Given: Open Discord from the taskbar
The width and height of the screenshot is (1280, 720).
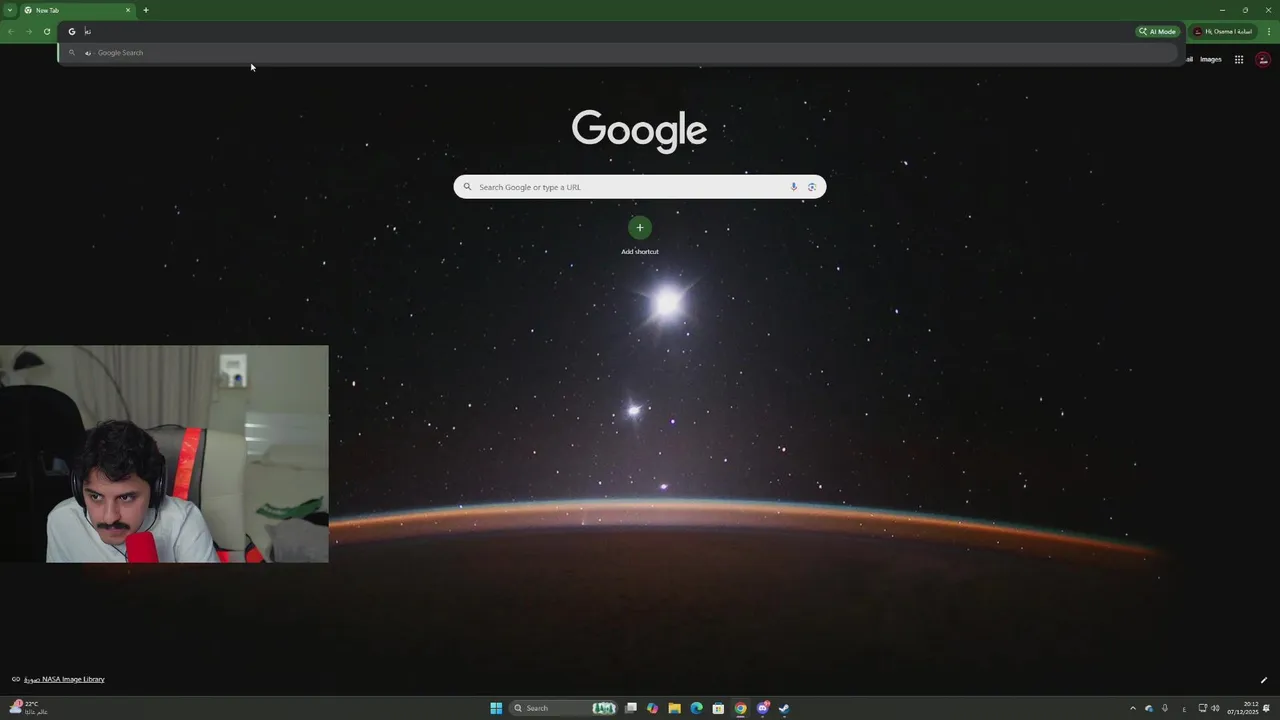Looking at the screenshot, I should (763, 708).
